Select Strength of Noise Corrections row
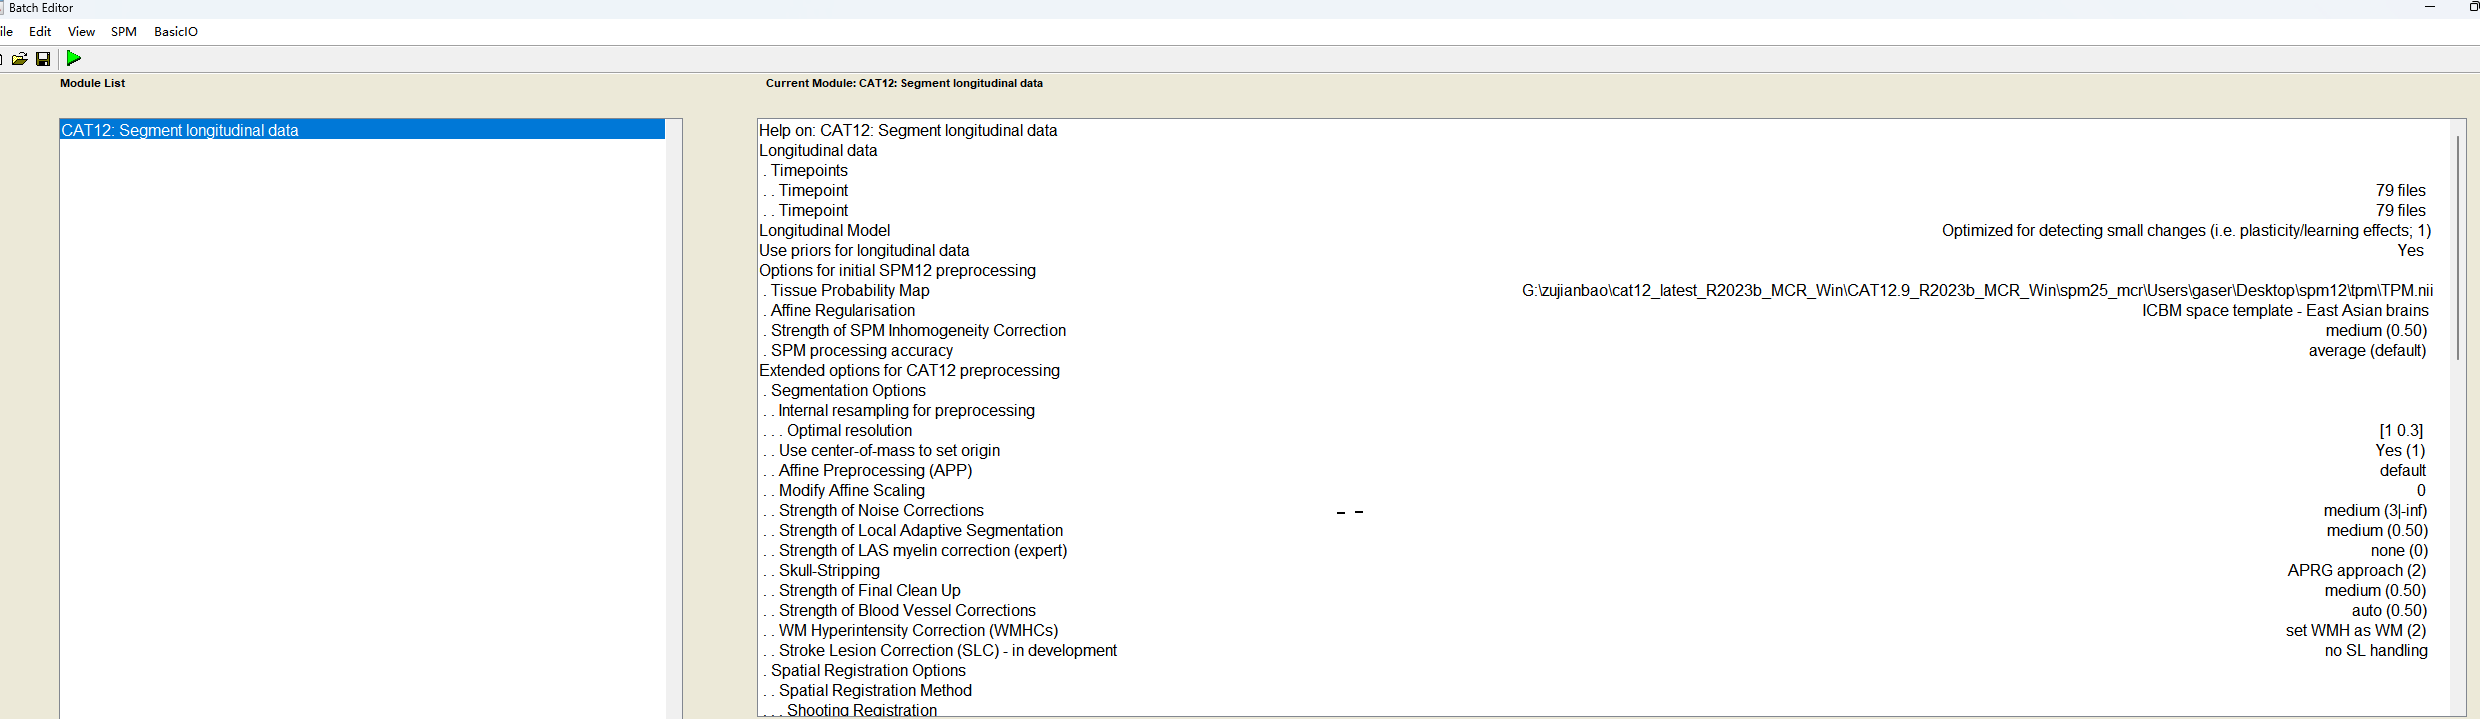The height and width of the screenshot is (719, 2480). tap(881, 511)
